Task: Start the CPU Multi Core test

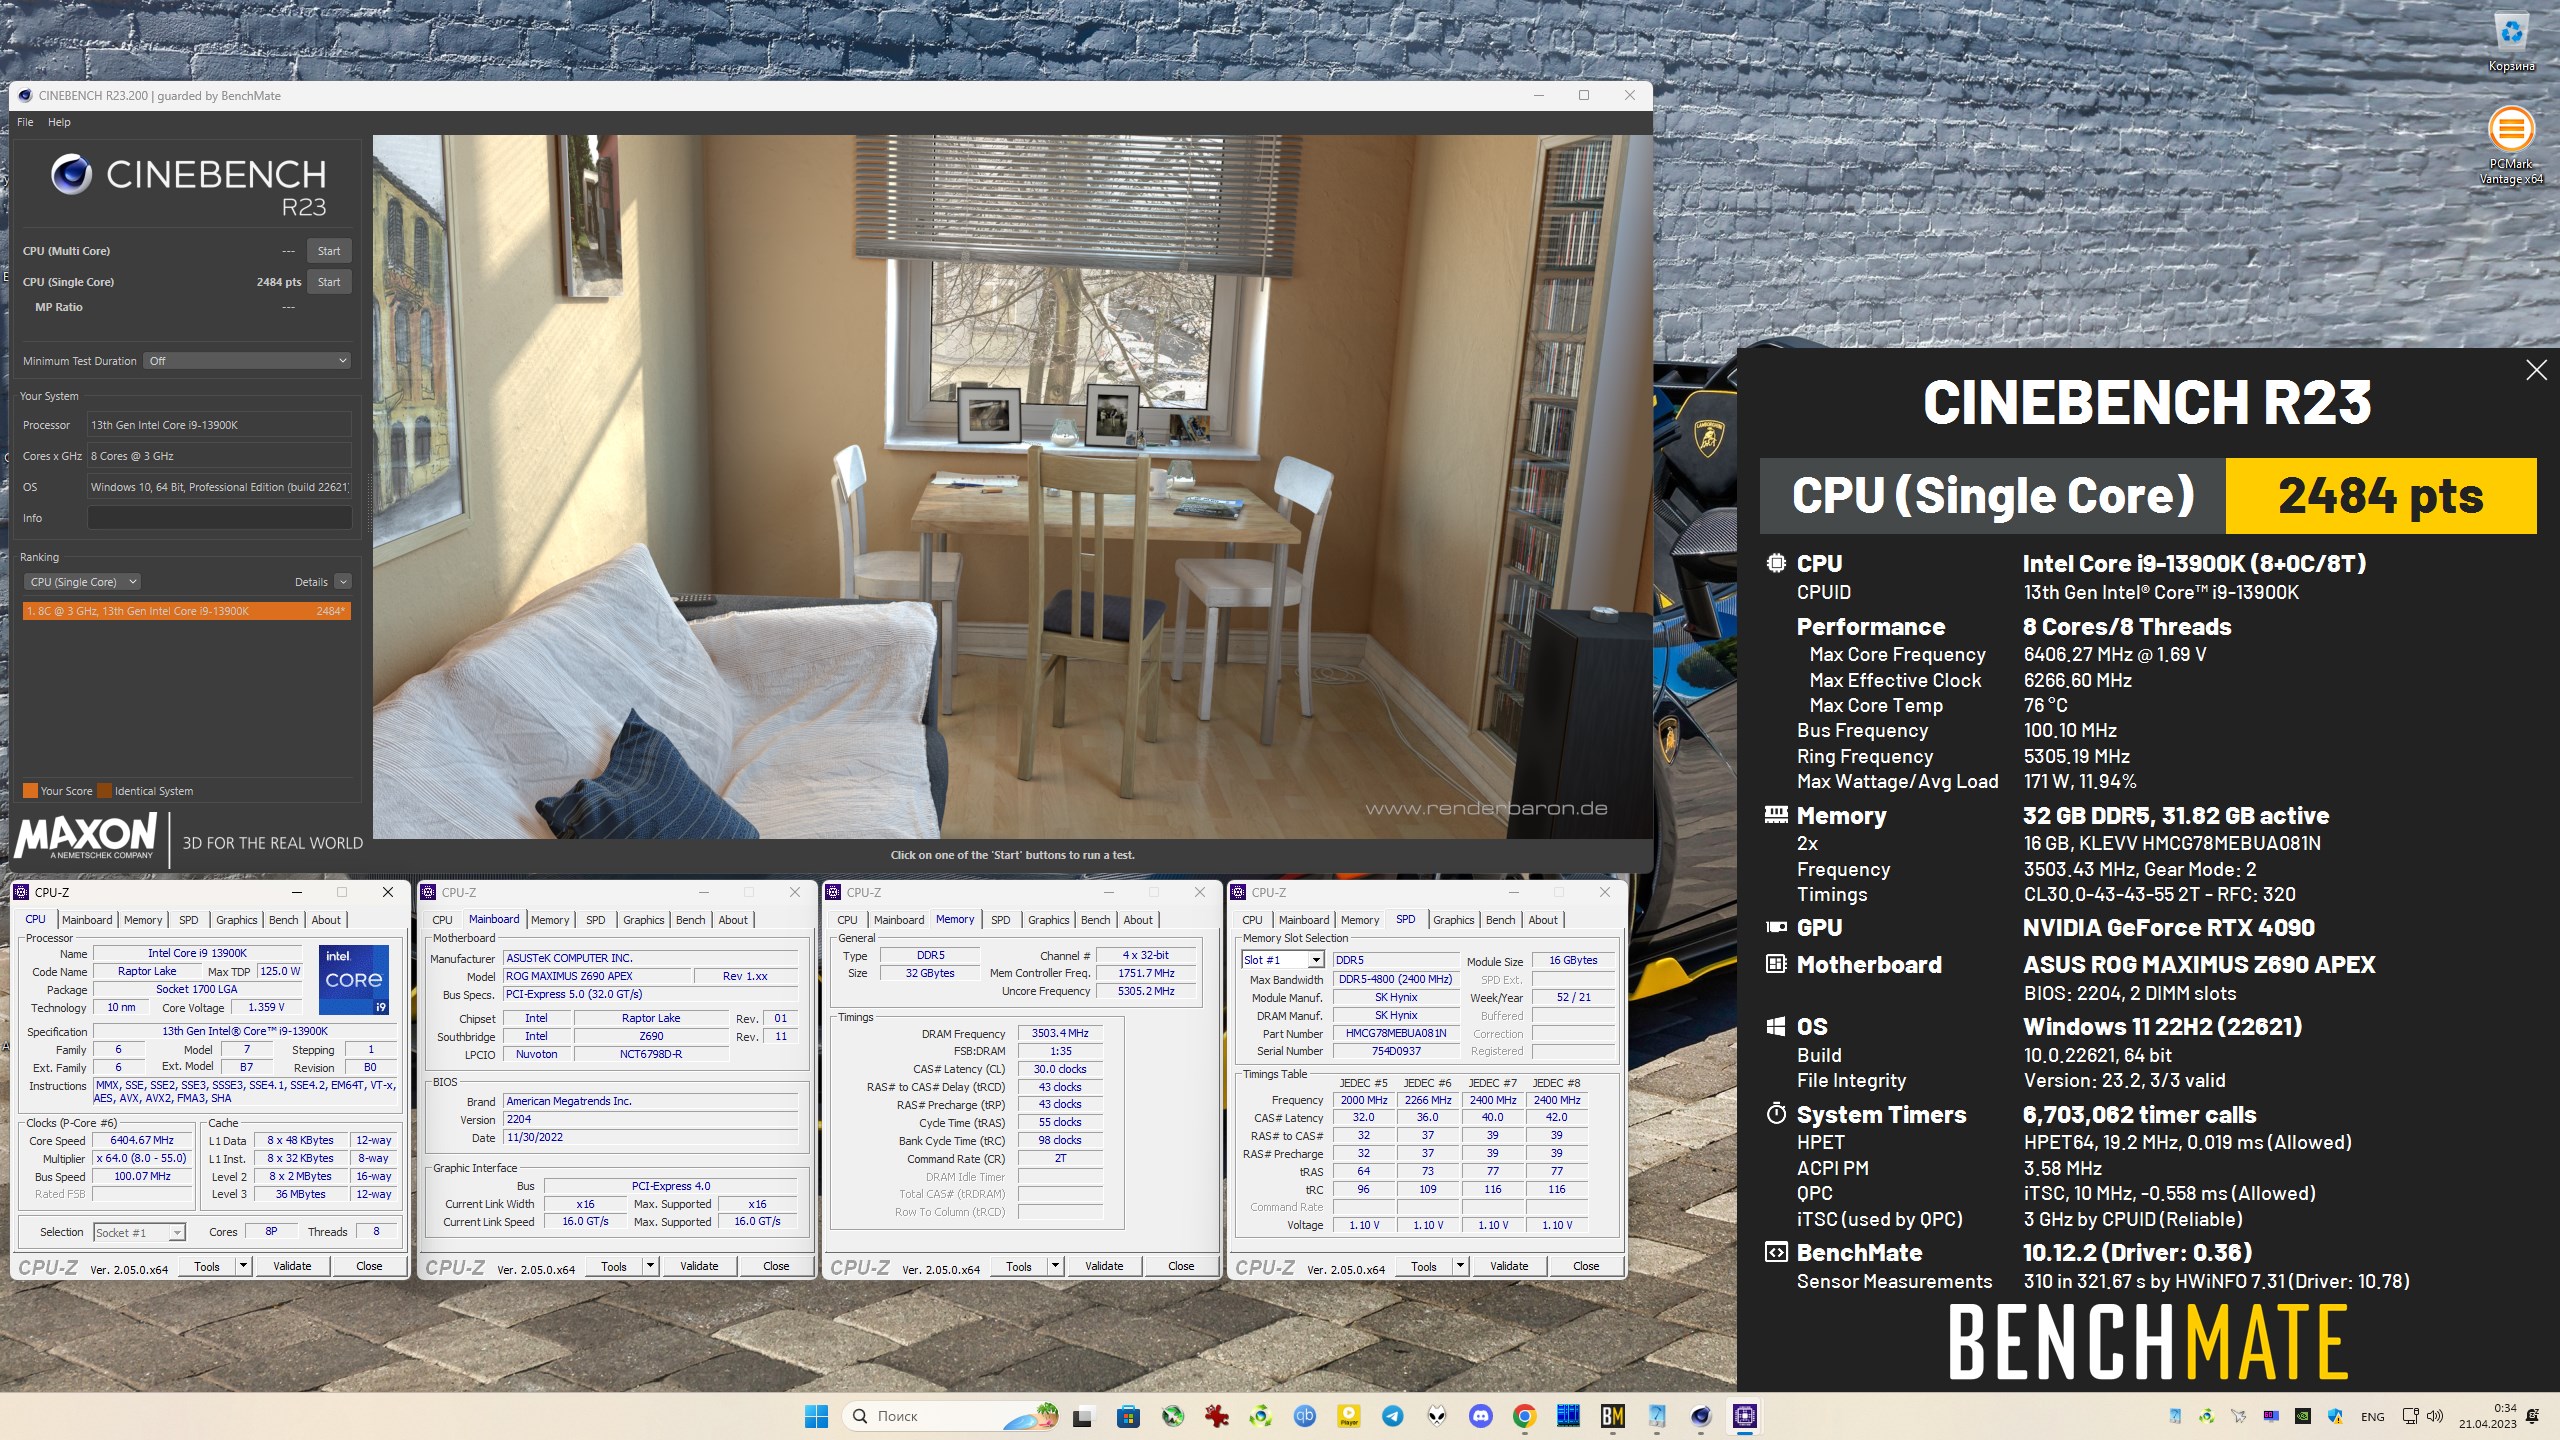Action: 329,251
